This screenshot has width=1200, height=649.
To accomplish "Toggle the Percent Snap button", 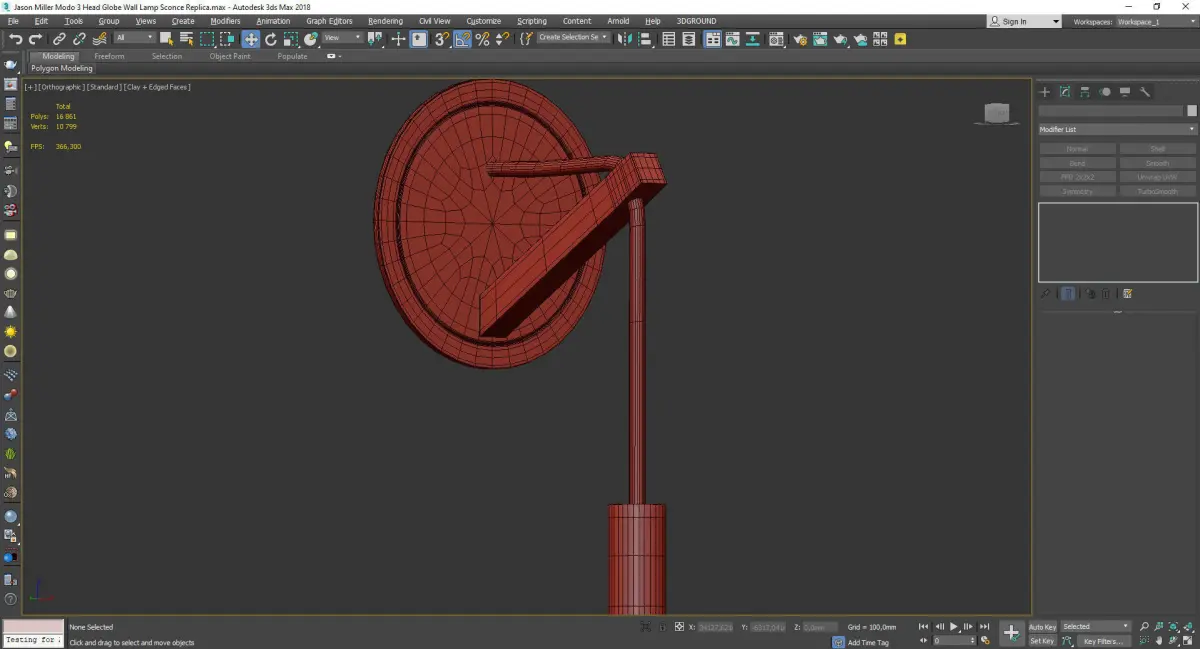I will click(482, 39).
